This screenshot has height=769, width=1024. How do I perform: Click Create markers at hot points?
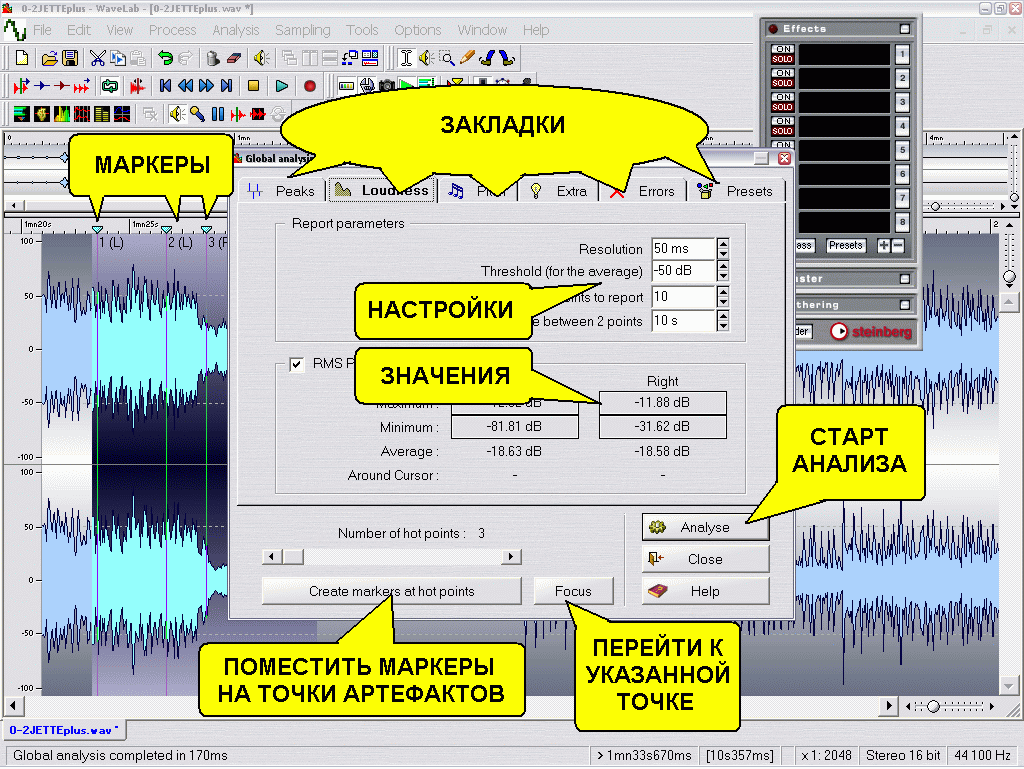tap(391, 591)
